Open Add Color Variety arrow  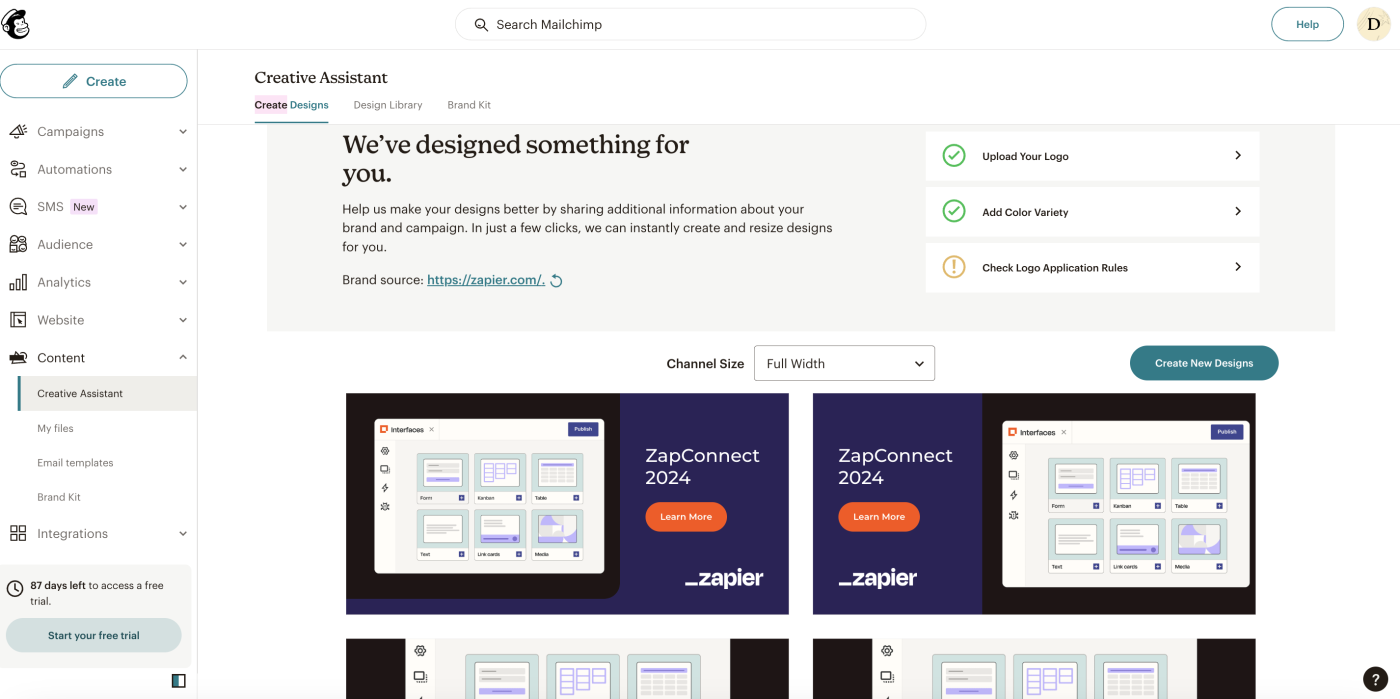(x=1238, y=211)
